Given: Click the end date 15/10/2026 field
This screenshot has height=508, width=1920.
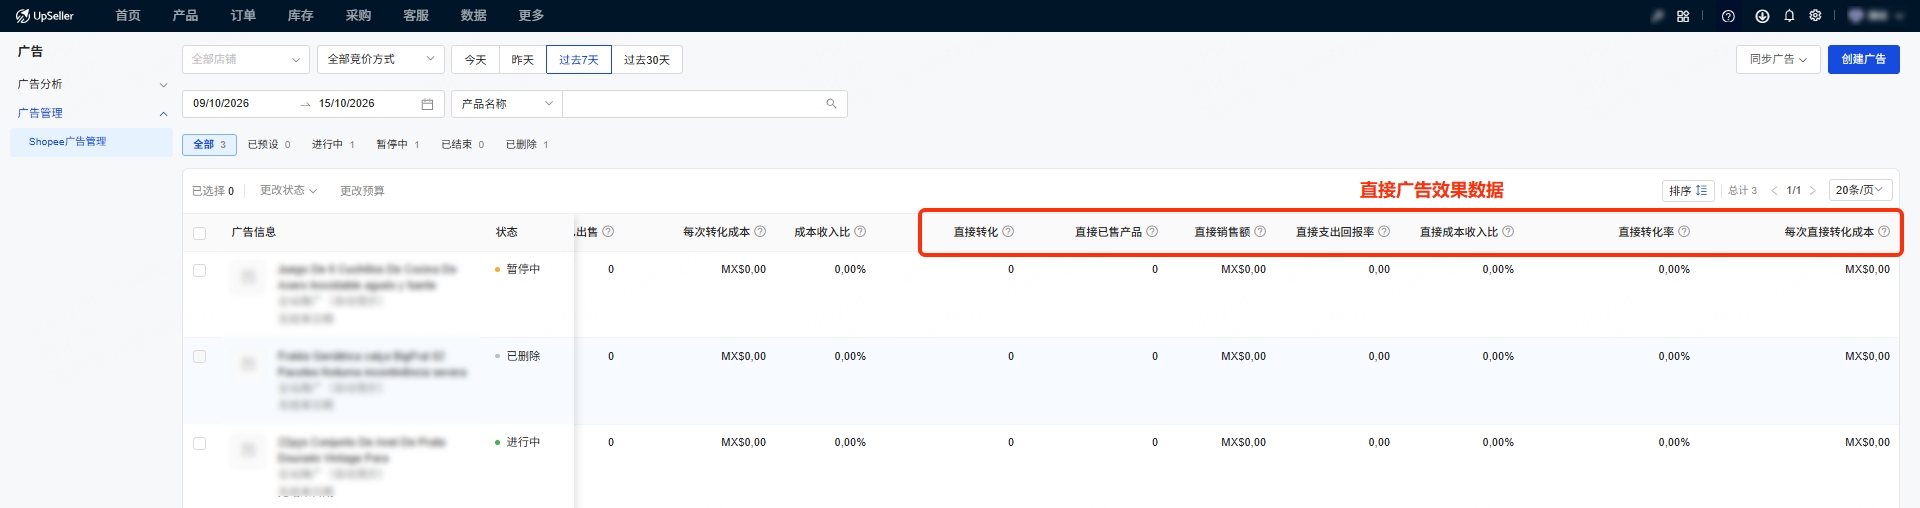Looking at the screenshot, I should (x=346, y=104).
